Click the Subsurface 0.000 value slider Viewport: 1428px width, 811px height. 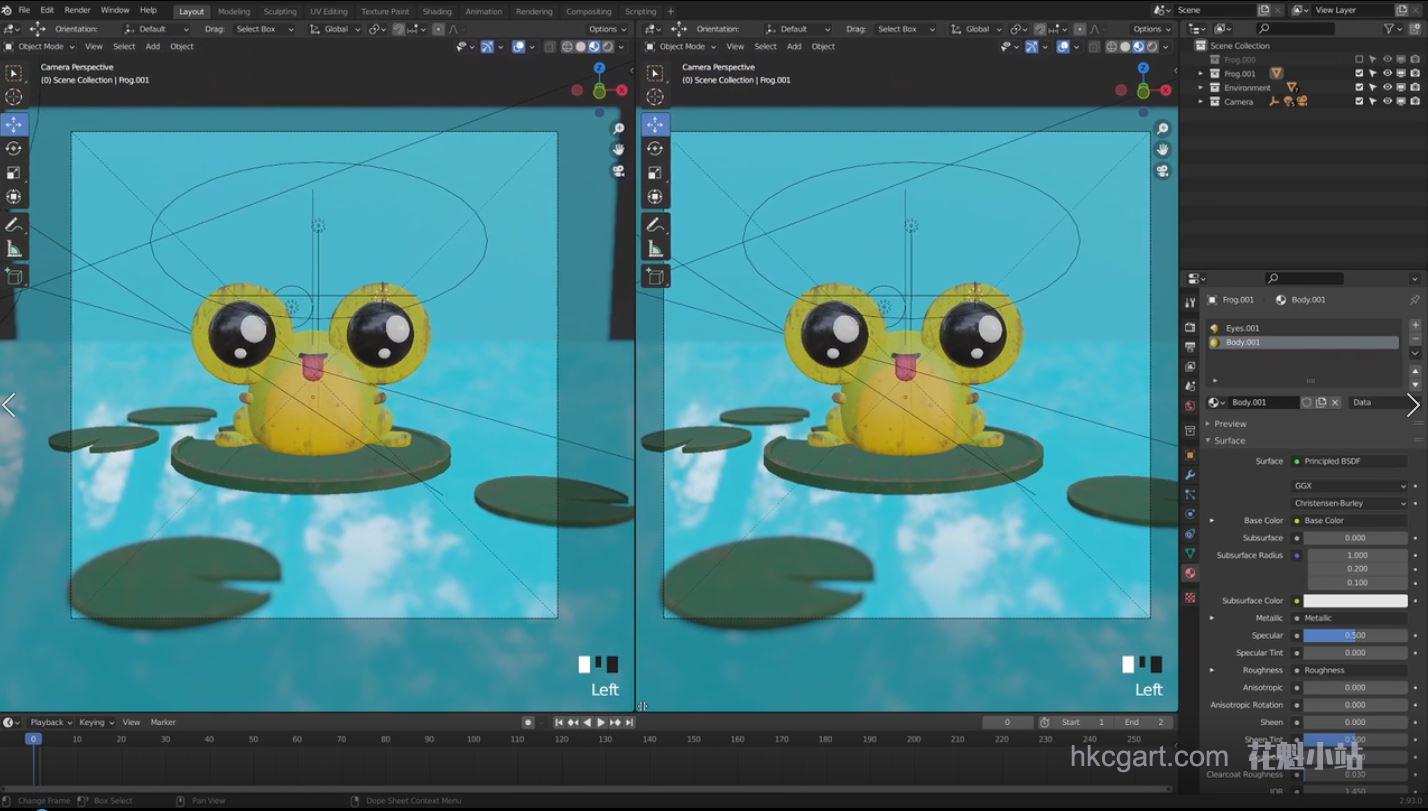point(1355,538)
